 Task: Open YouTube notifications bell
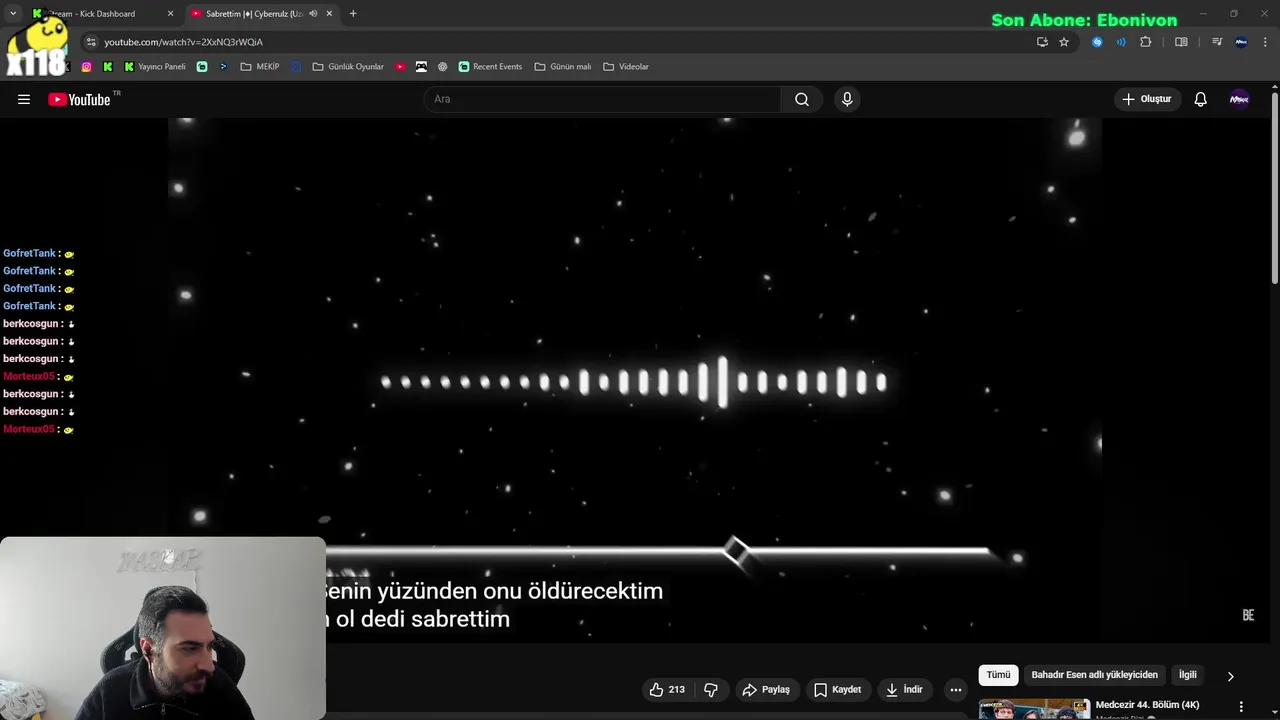tap(1200, 99)
